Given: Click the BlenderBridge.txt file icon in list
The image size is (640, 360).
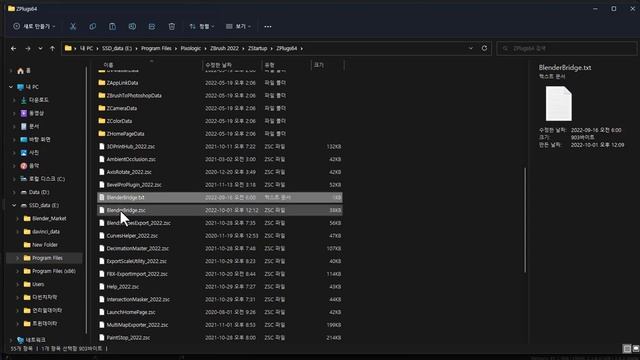Looking at the screenshot, I should click(x=102, y=198).
